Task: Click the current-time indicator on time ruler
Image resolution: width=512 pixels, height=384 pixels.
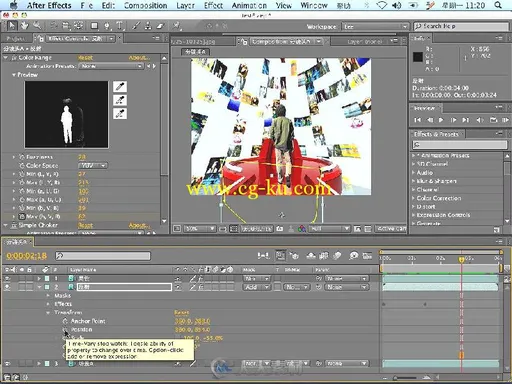Action: pyautogui.click(x=462, y=259)
